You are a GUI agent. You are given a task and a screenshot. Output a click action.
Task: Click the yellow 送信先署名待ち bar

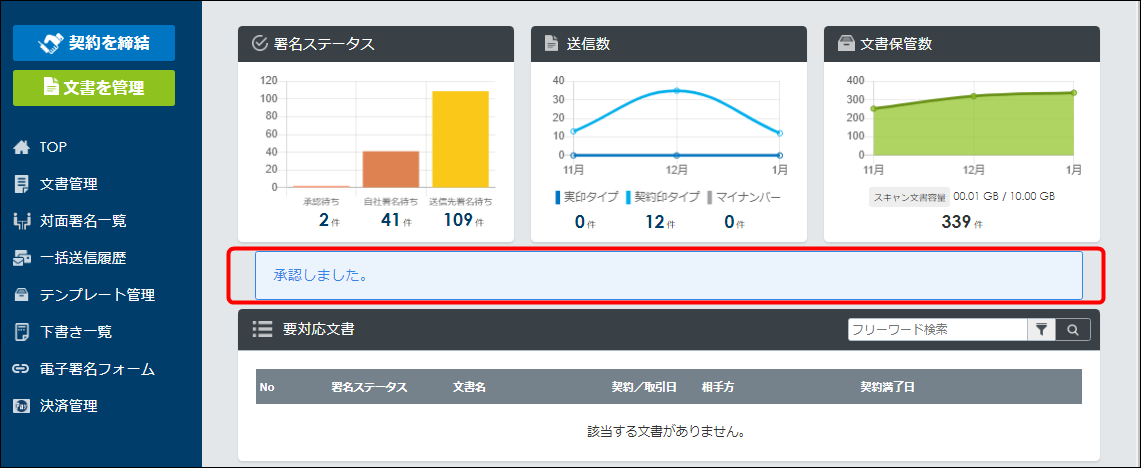point(461,139)
